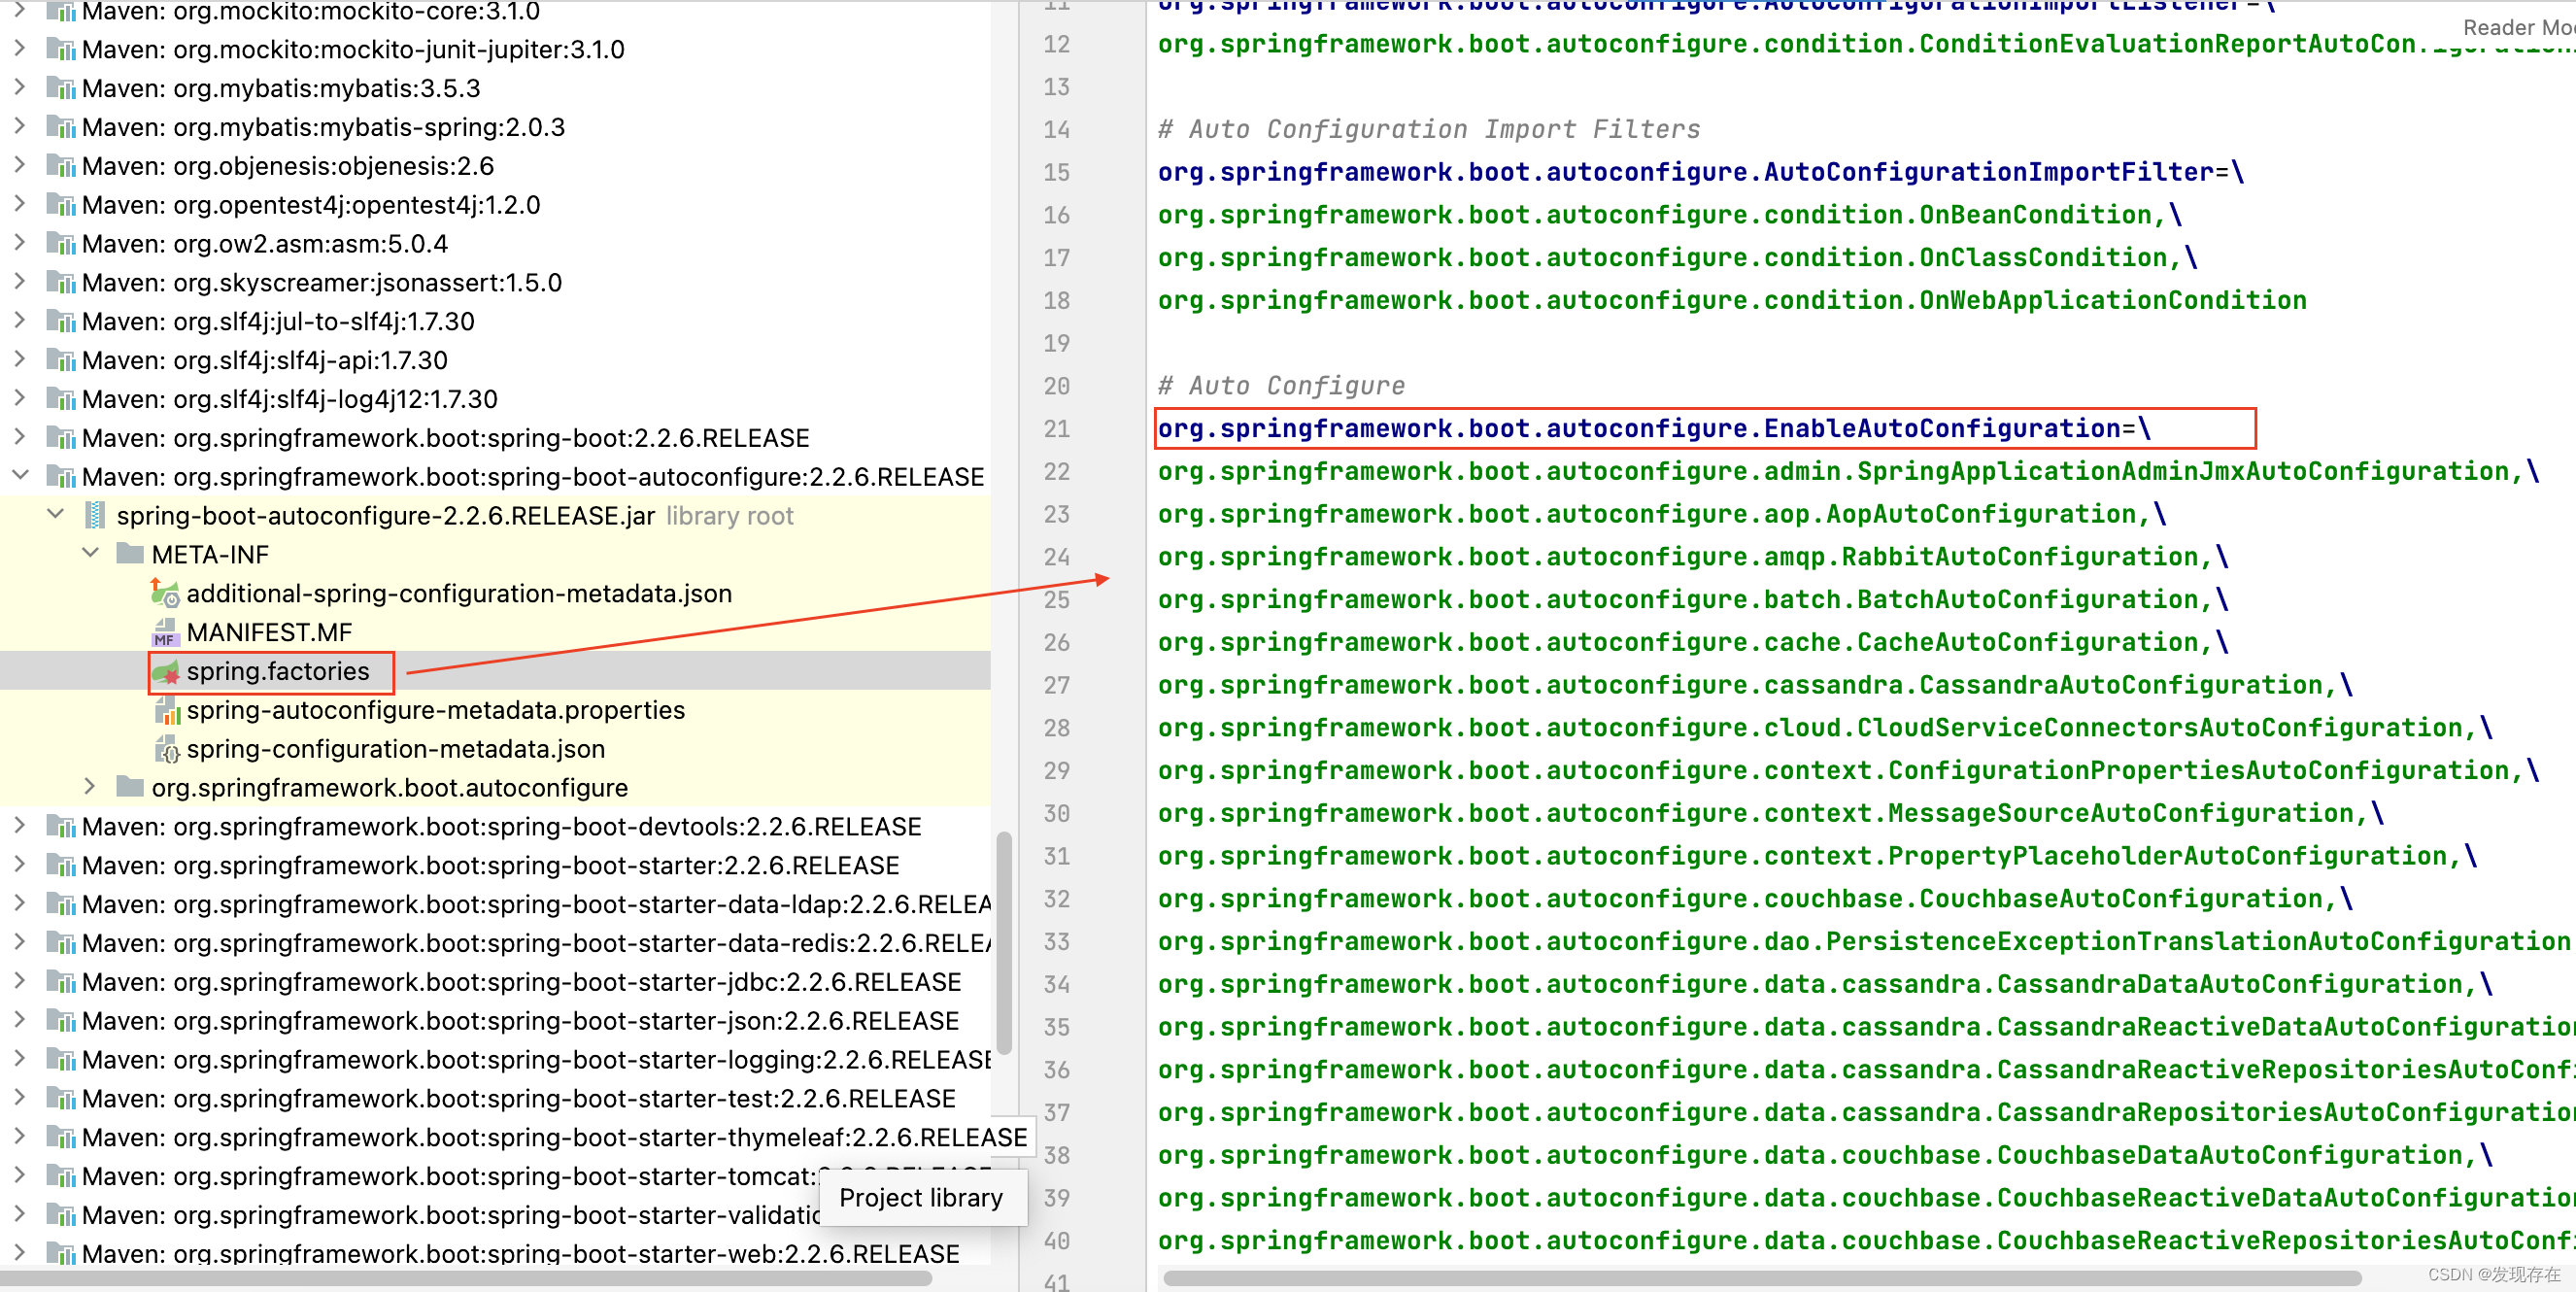
Task: Click the spring-configuration-metadata.json file icon
Action: coord(167,750)
